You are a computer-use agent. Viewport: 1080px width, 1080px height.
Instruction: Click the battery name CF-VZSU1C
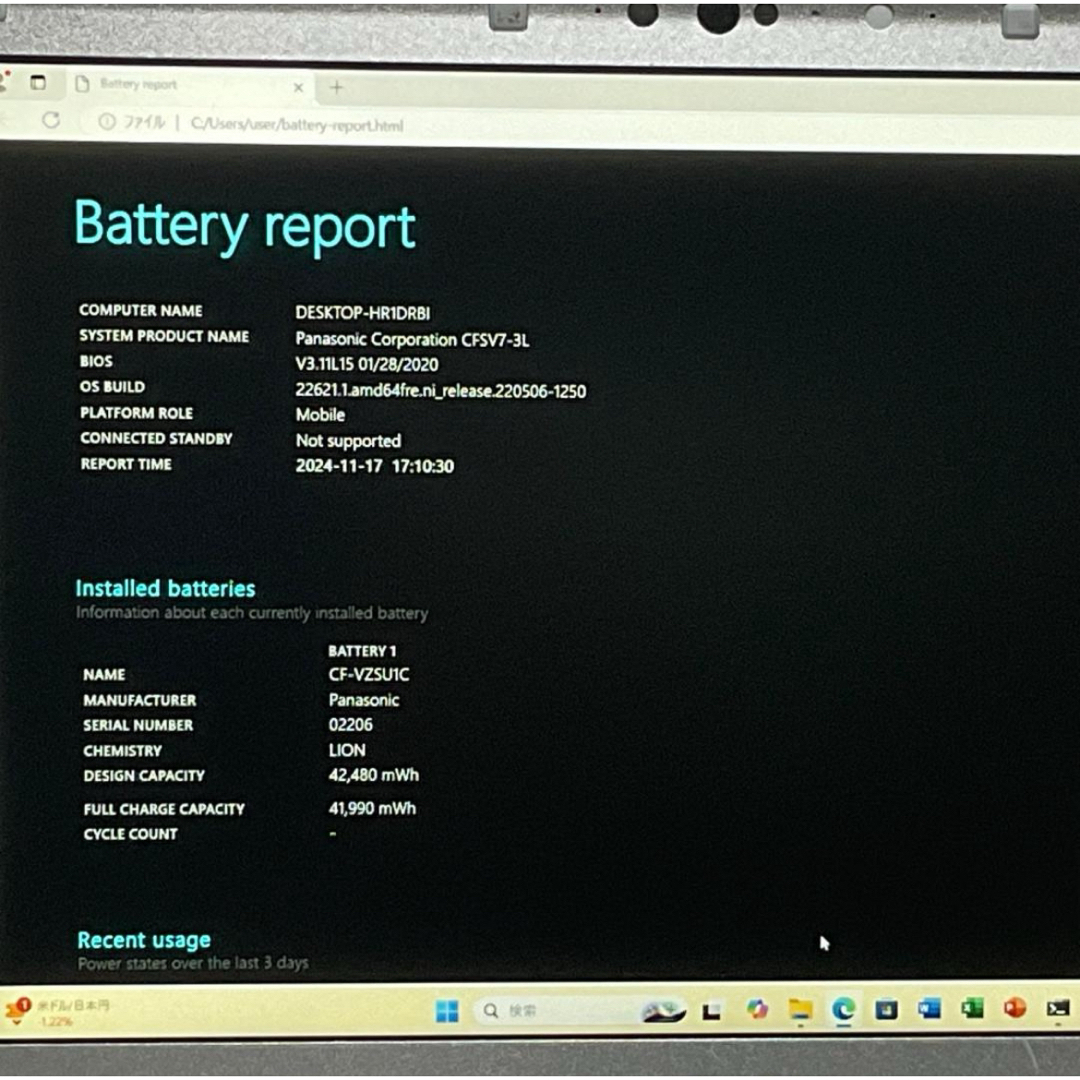[368, 674]
